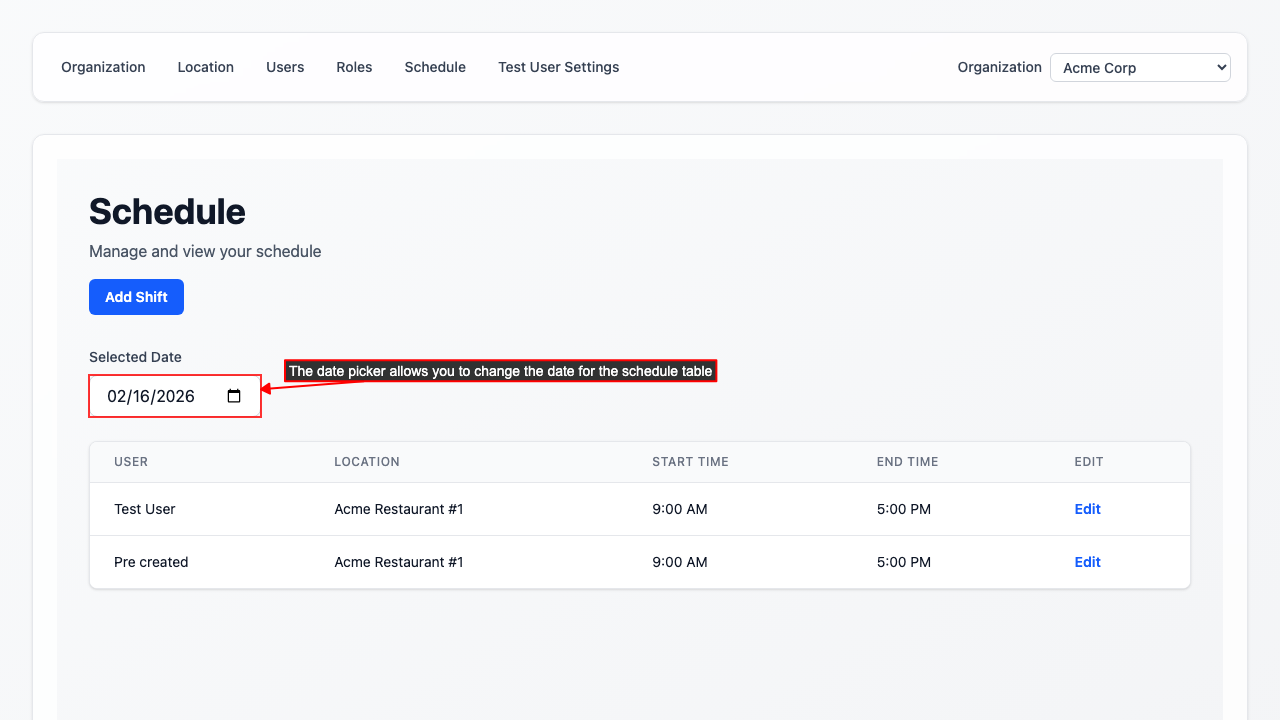Open Test User Settings
Viewport: 1280px width, 720px height.
[x=558, y=67]
